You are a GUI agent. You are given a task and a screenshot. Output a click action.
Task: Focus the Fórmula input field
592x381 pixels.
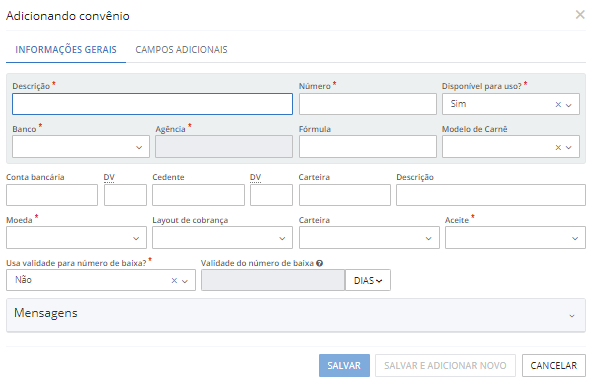pos(367,147)
